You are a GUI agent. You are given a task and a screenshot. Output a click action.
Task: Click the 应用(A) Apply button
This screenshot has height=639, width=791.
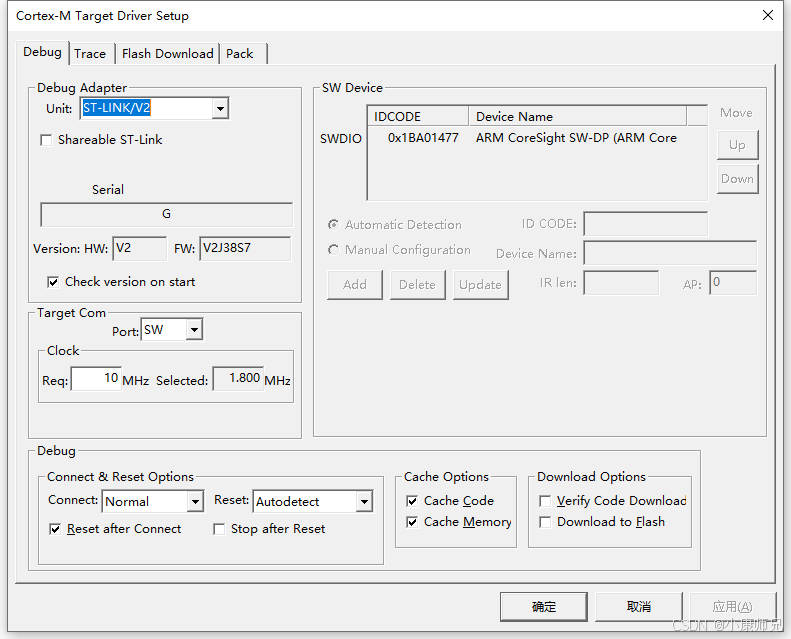click(732, 606)
